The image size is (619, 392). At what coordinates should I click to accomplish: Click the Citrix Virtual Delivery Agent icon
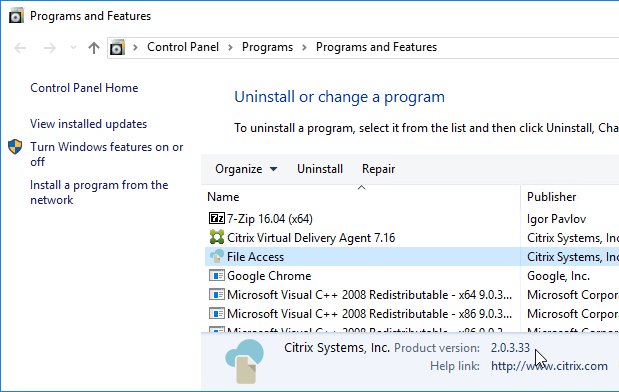pyautogui.click(x=216, y=237)
